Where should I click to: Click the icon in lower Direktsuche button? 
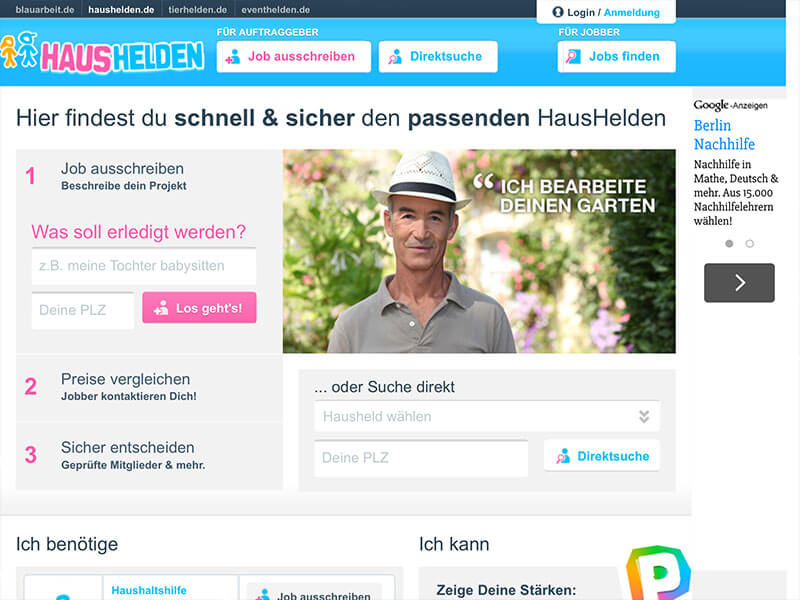pos(563,456)
